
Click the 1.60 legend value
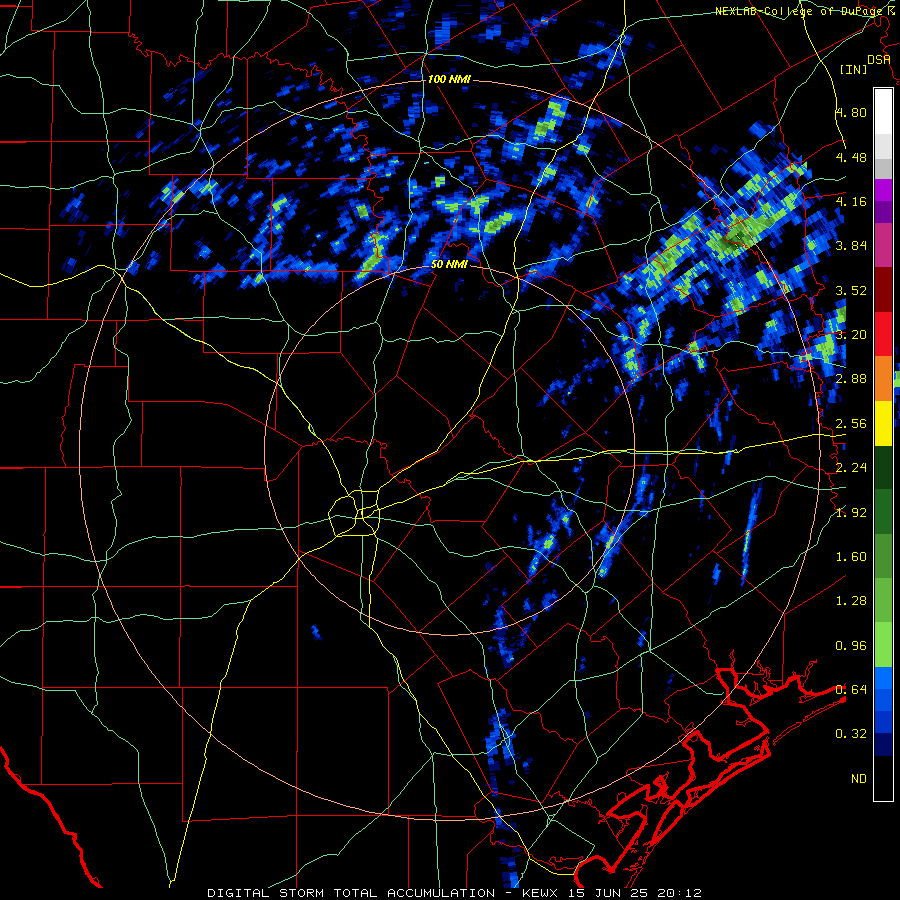coord(851,557)
